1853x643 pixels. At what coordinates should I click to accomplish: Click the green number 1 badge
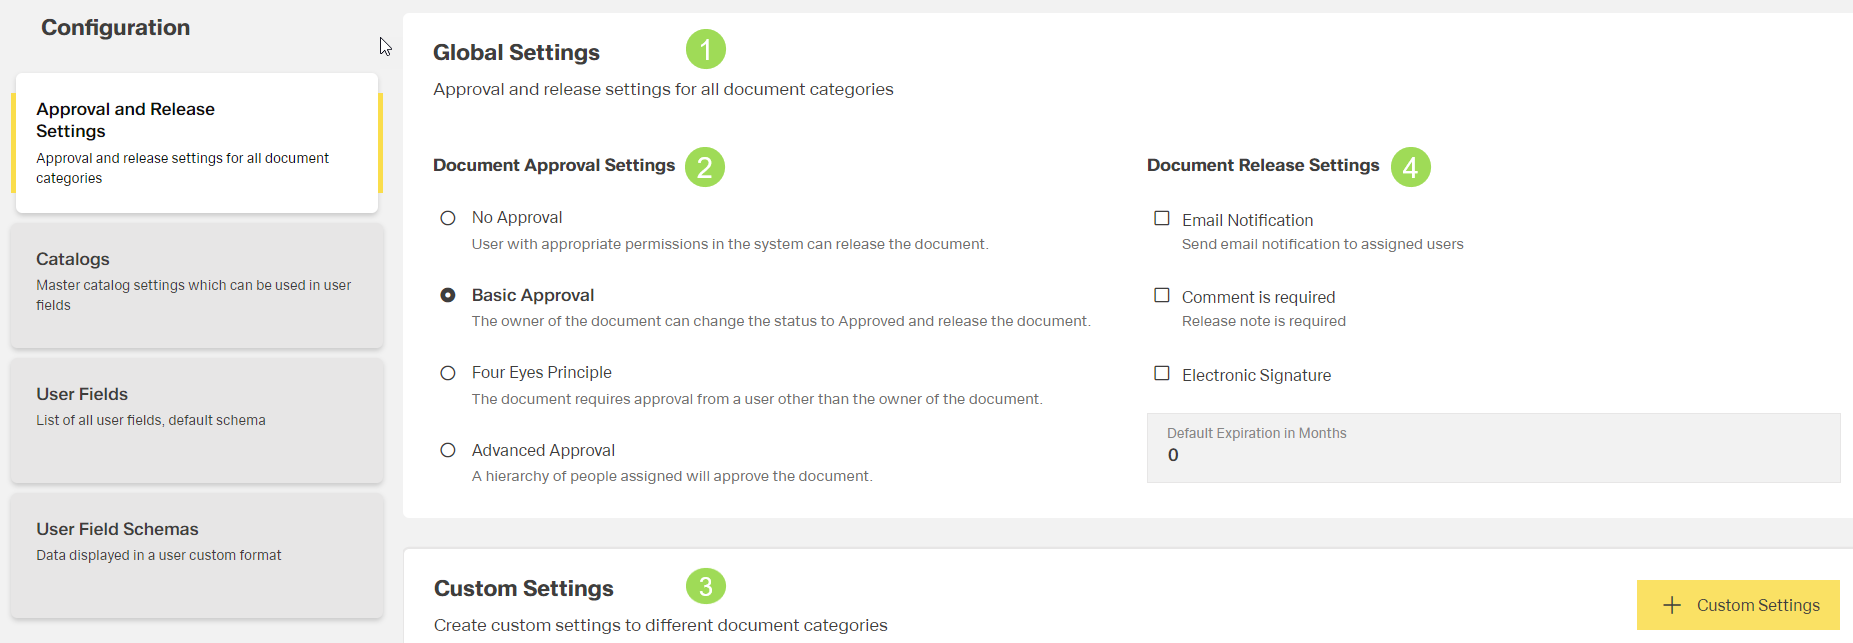[705, 49]
